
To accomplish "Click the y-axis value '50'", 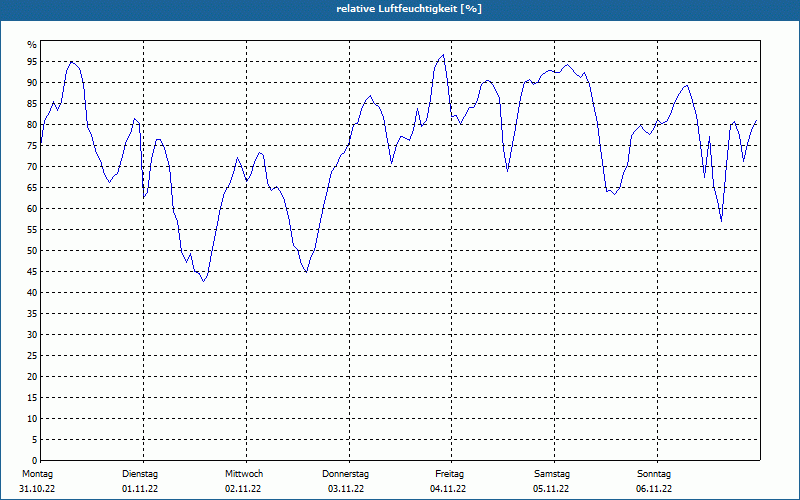I will pyautogui.click(x=32, y=251).
